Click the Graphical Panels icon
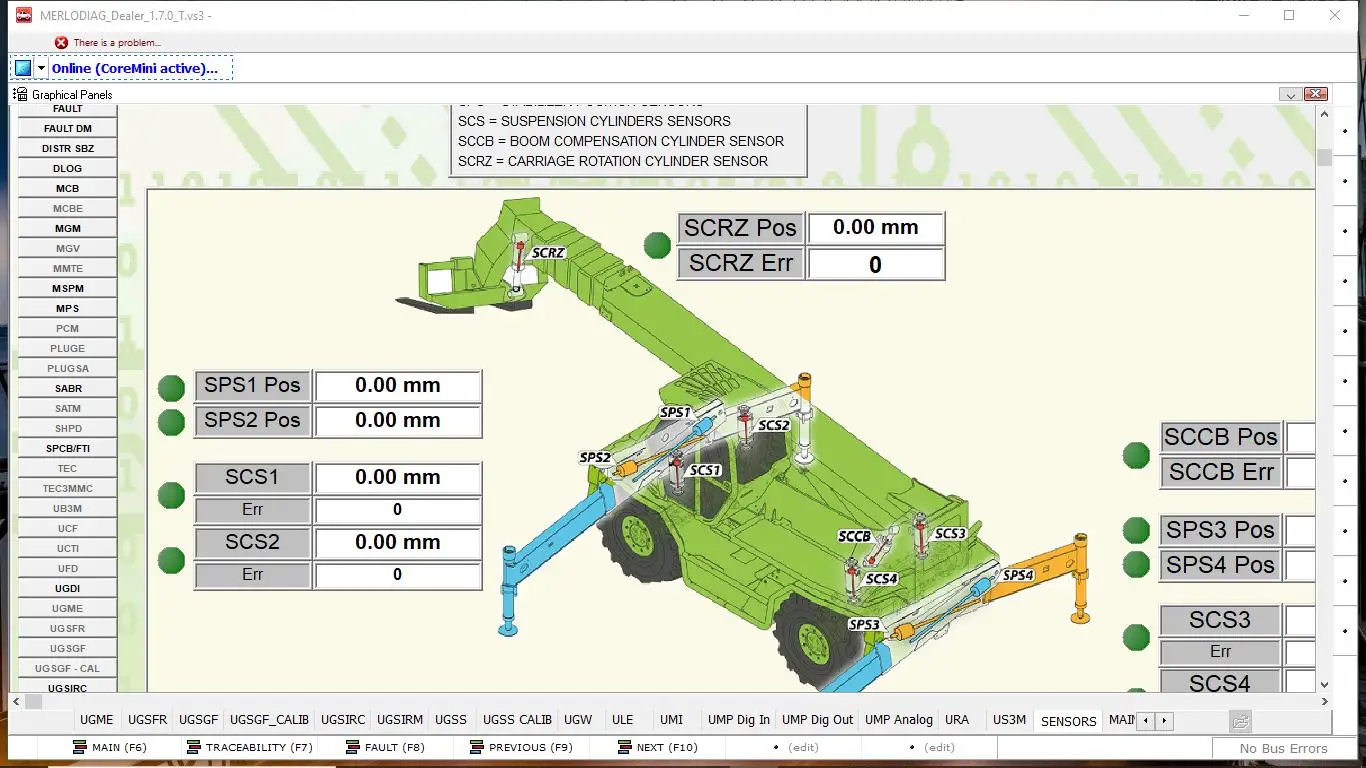1366x768 pixels. 18,94
